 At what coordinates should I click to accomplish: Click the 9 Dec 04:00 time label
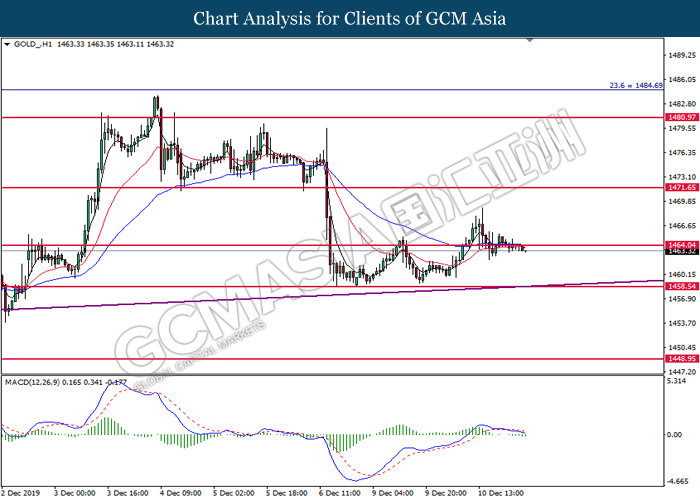tap(393, 493)
